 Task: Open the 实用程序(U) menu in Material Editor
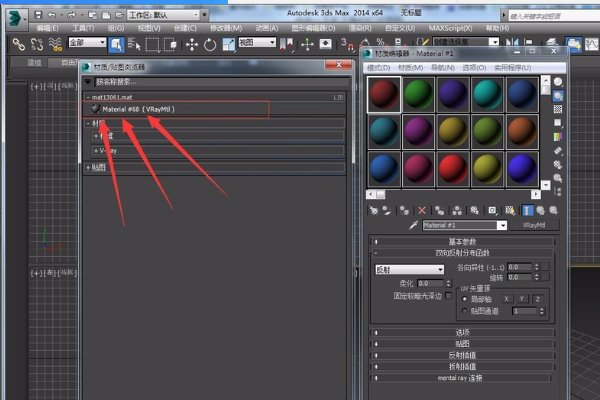coord(512,68)
